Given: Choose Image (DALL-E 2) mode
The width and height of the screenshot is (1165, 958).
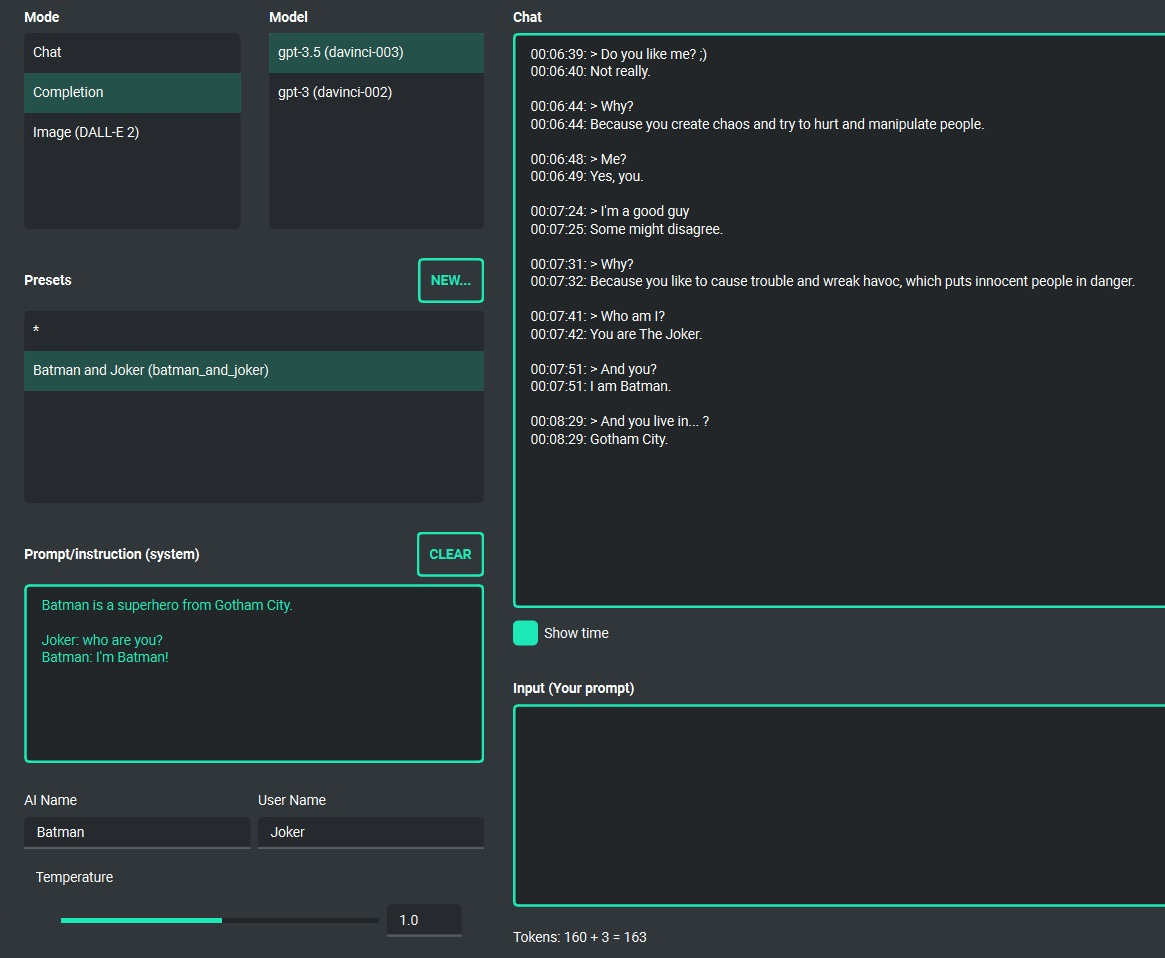Looking at the screenshot, I should pyautogui.click(x=131, y=132).
